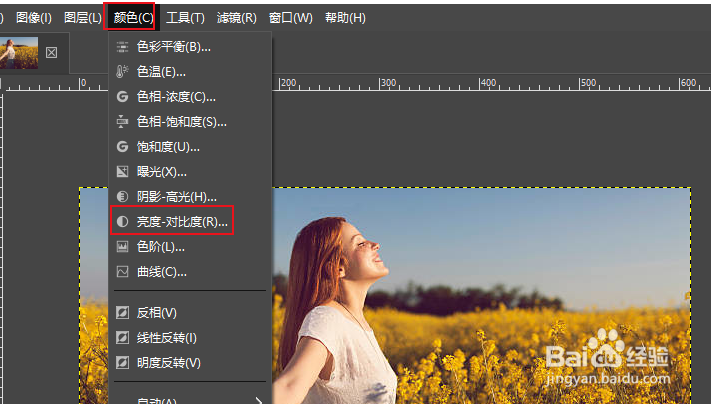
Task: Click the 色阶 histogram icon
Action: (122, 247)
